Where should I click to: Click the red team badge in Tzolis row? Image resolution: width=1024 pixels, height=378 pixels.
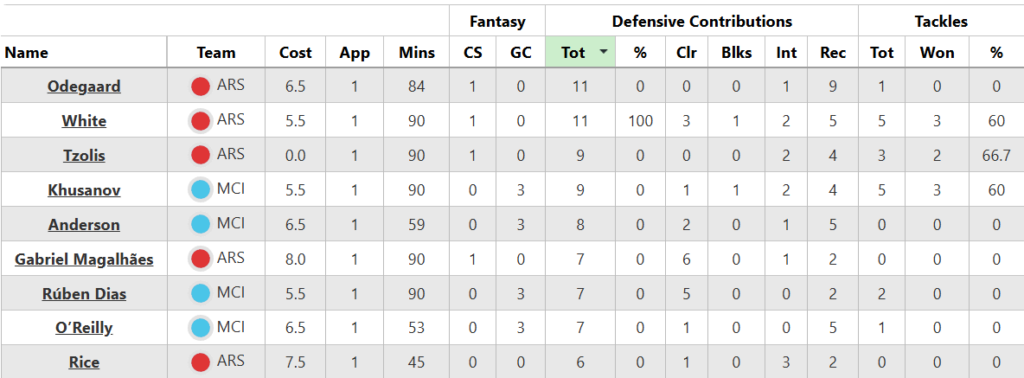(x=200, y=155)
